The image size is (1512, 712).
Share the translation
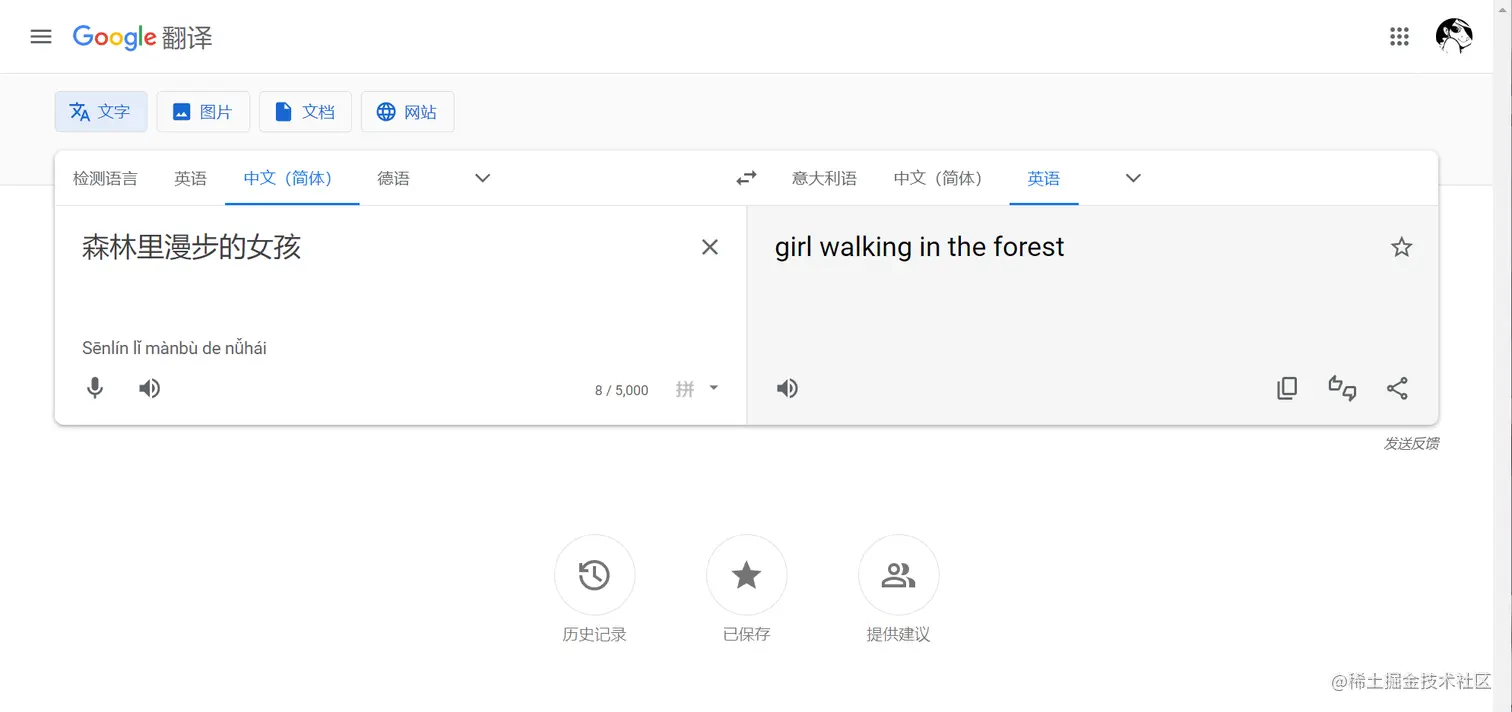(x=1397, y=388)
